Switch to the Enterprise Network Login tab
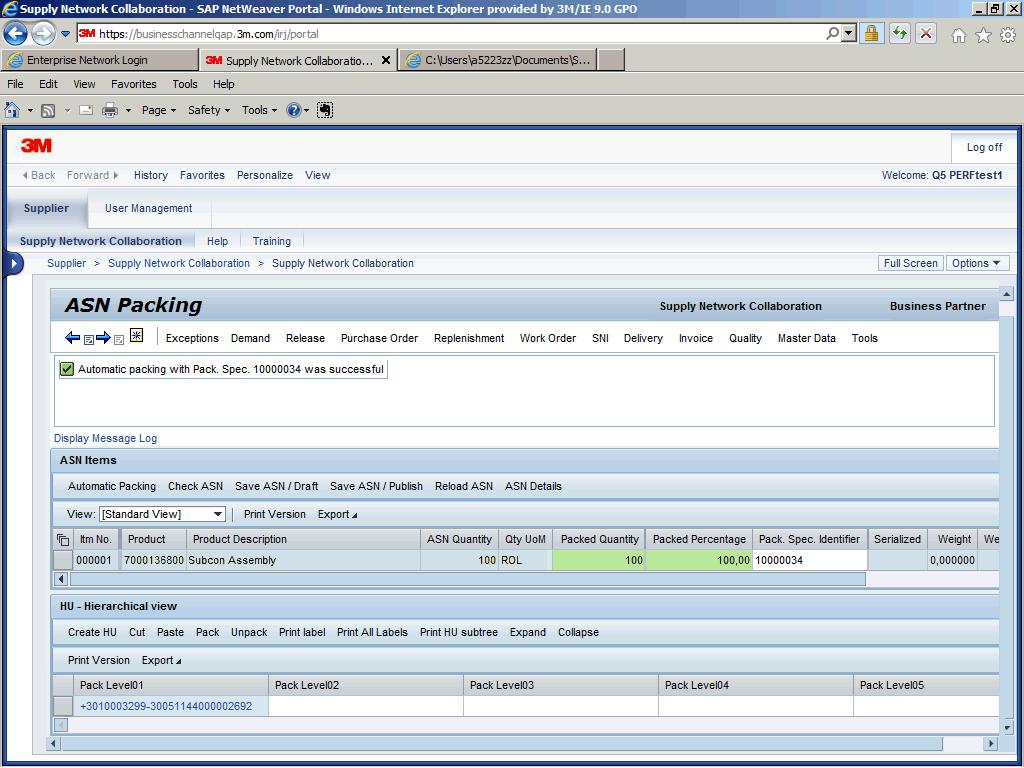Screen dimensions: 1024x768 (100, 60)
